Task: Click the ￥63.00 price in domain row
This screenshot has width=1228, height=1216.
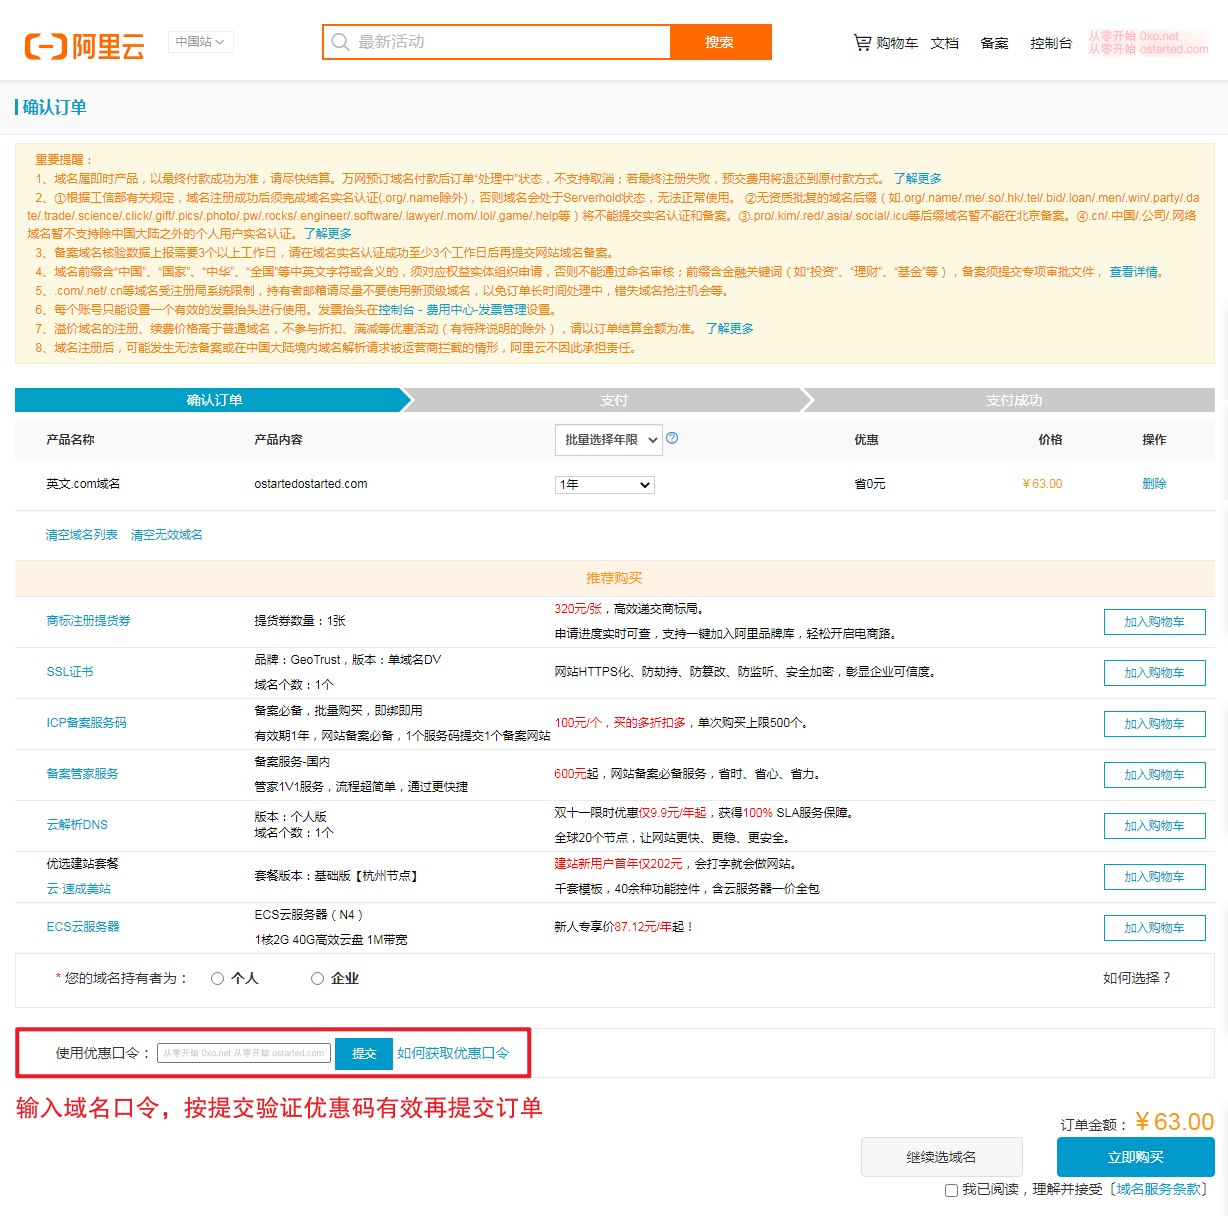Action: click(x=1042, y=484)
